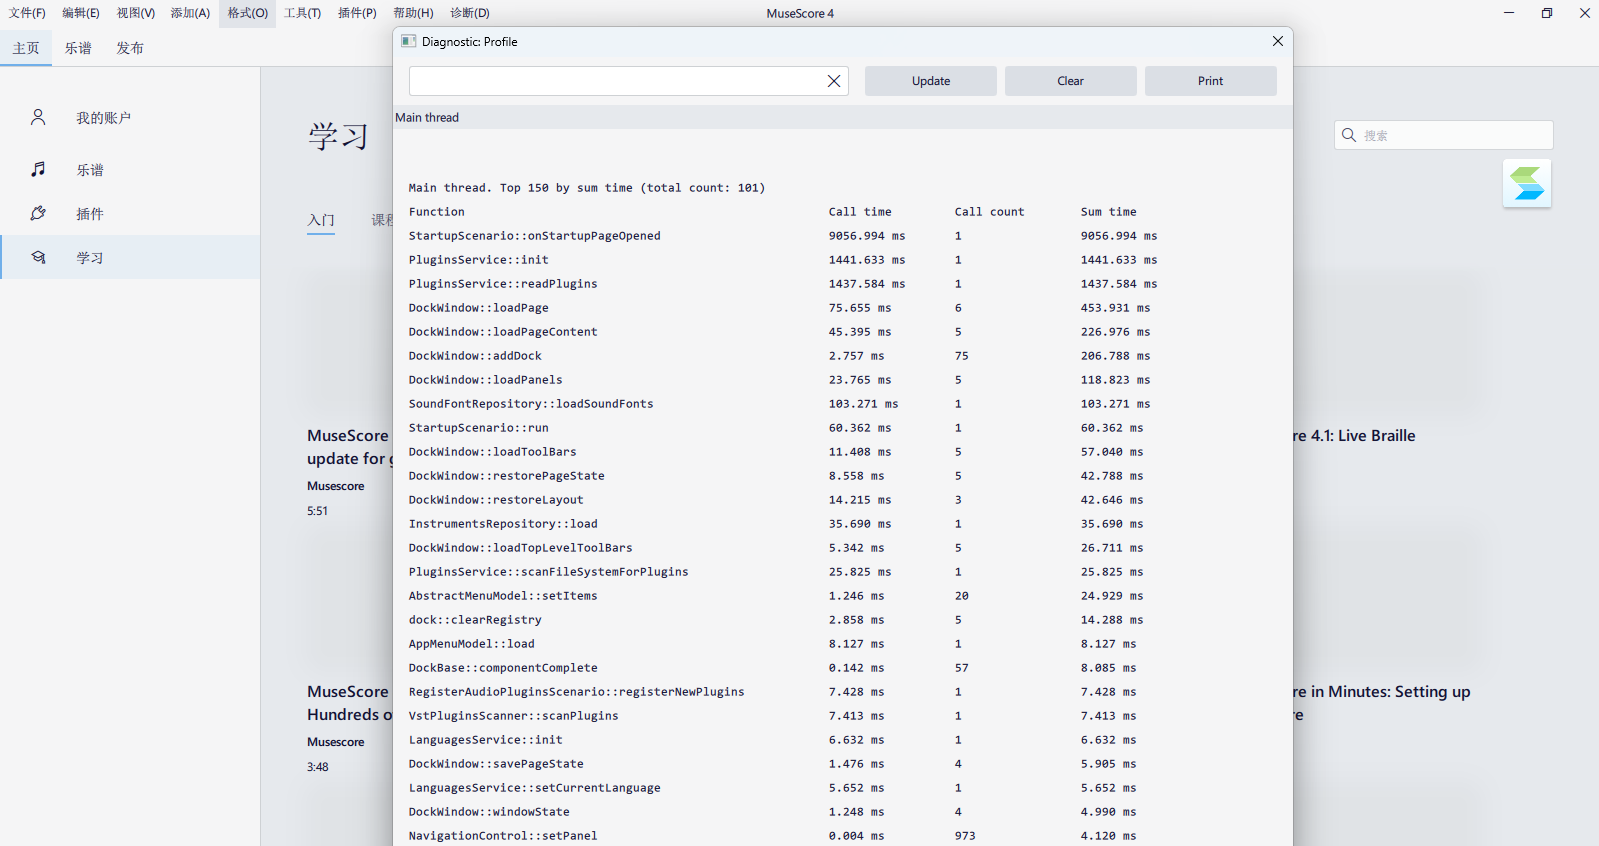Open the 诊断(D) menu
Viewport: 1599px width, 846px height.
(469, 13)
